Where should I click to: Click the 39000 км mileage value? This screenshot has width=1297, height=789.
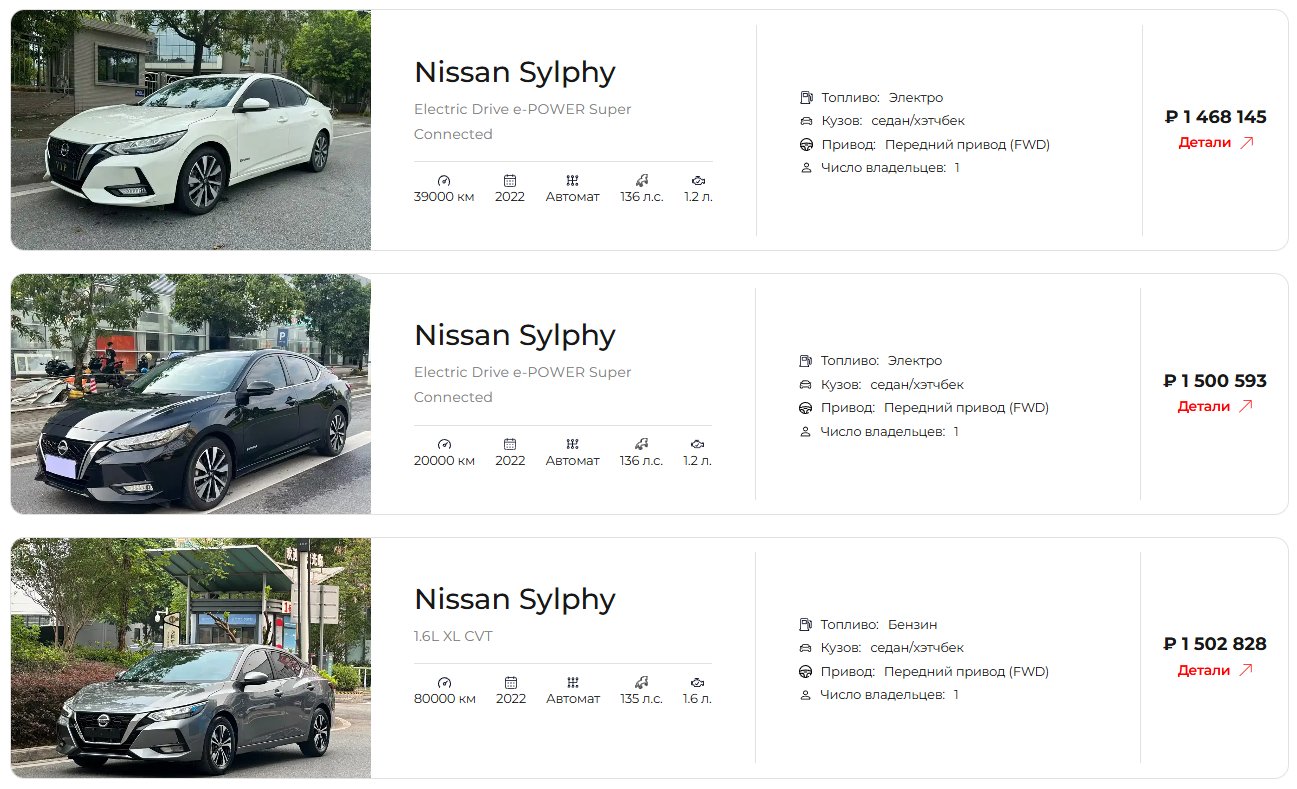(444, 197)
